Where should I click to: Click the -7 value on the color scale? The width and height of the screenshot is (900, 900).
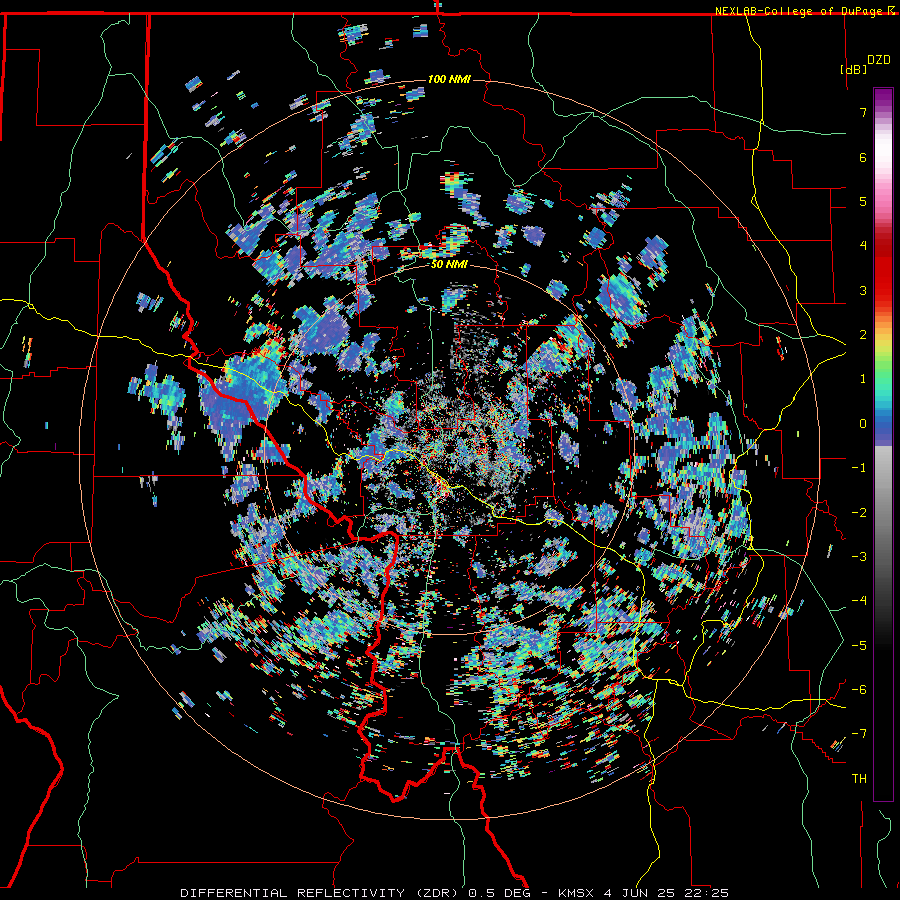859,734
